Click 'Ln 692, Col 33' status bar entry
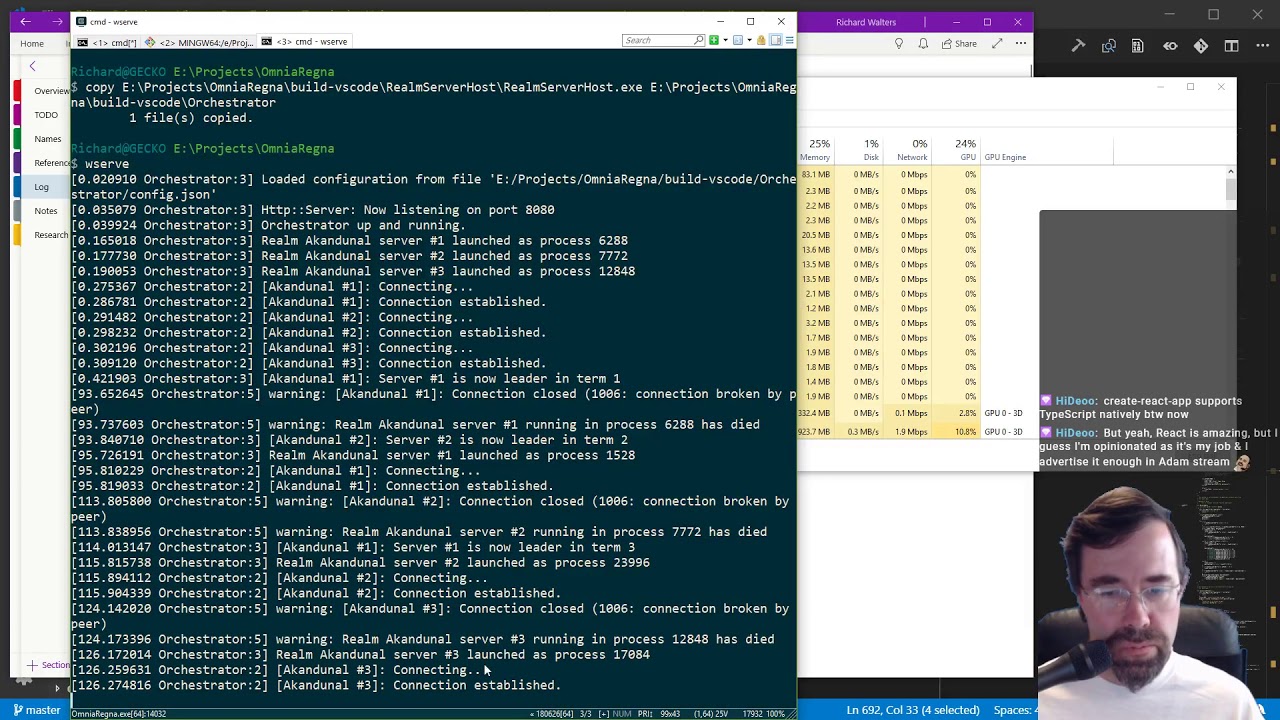 click(913, 710)
